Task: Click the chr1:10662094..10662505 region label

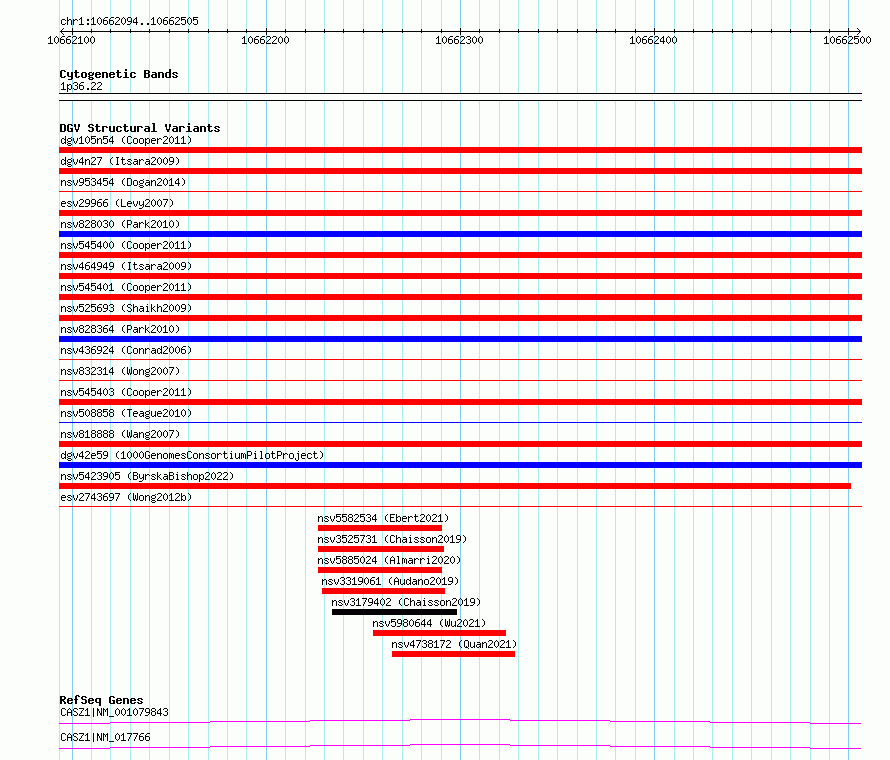Action: [x=128, y=21]
